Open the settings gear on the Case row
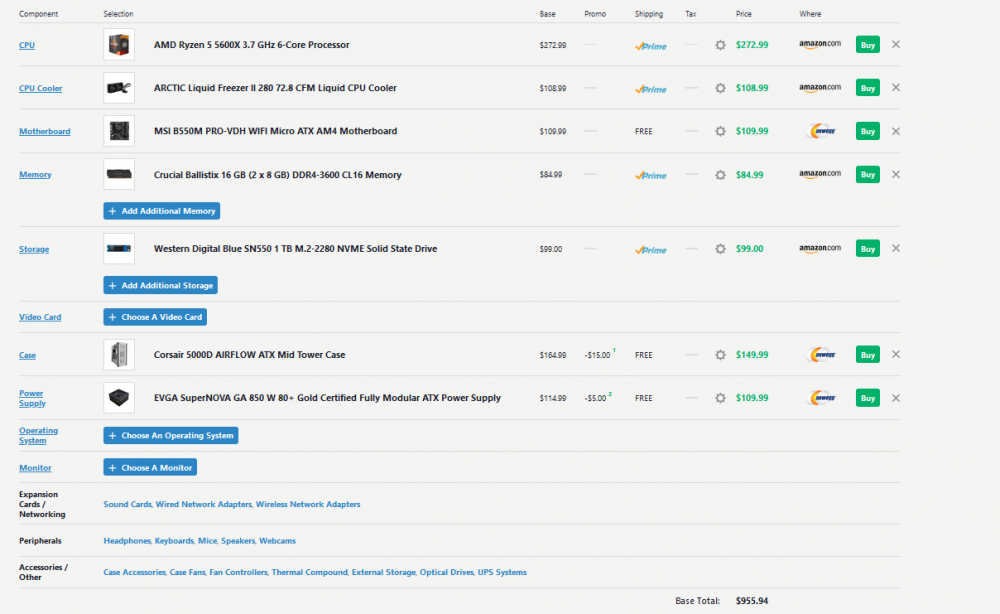 point(720,354)
